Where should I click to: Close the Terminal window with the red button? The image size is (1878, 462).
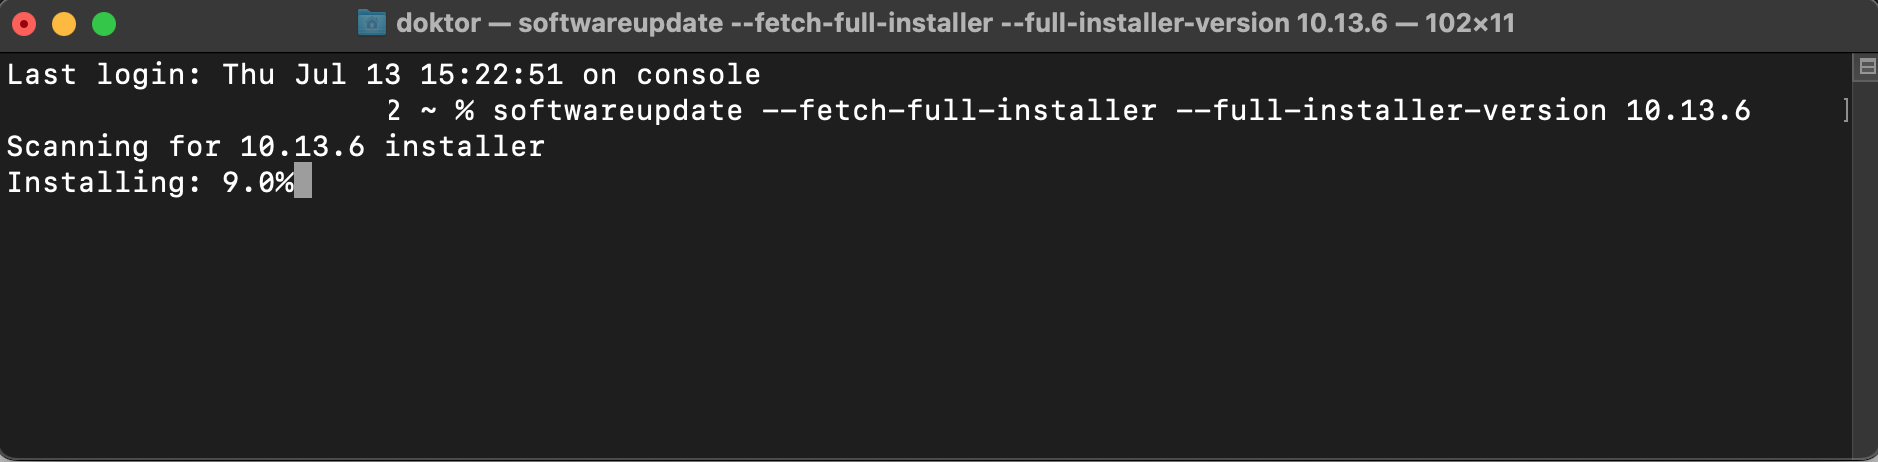(24, 24)
